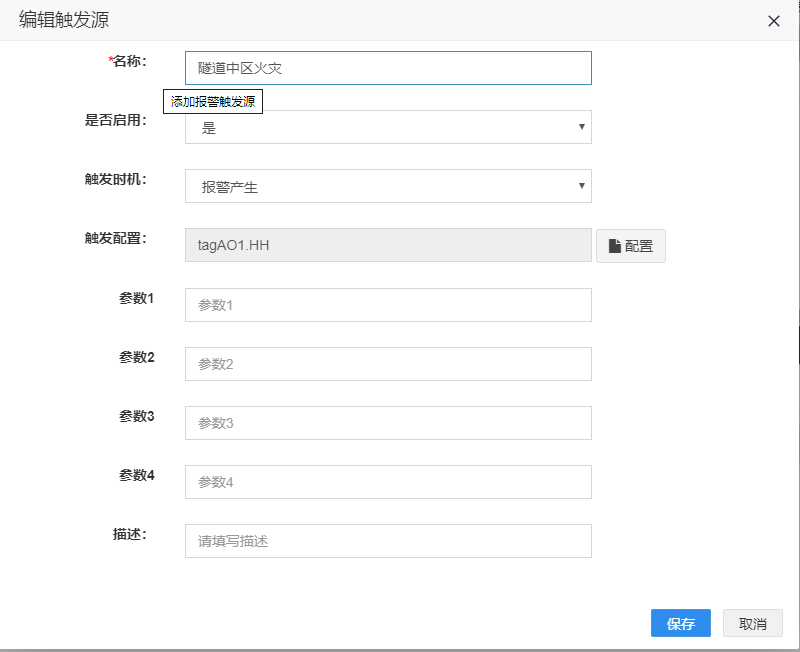The image size is (800, 652).
Task: Click the 触发时机 label
Action: tap(116, 179)
